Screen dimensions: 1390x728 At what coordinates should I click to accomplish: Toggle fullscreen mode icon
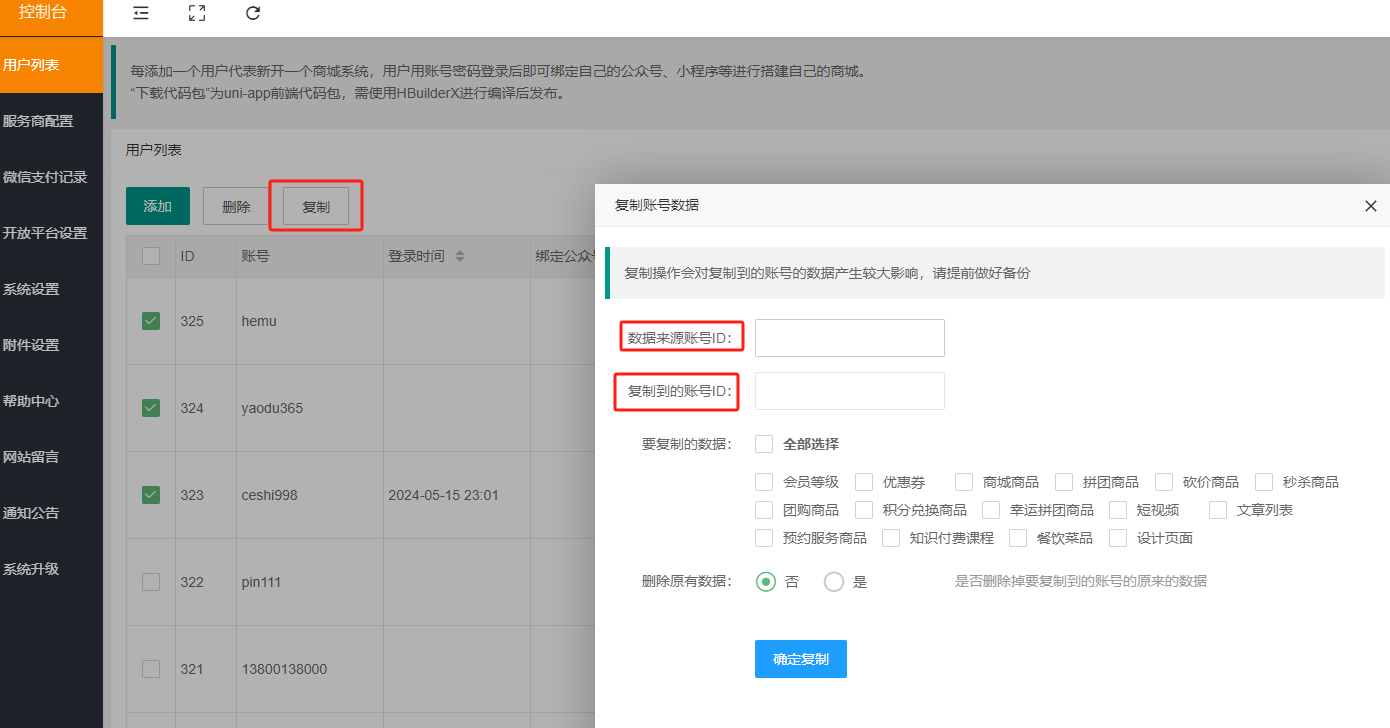197,13
